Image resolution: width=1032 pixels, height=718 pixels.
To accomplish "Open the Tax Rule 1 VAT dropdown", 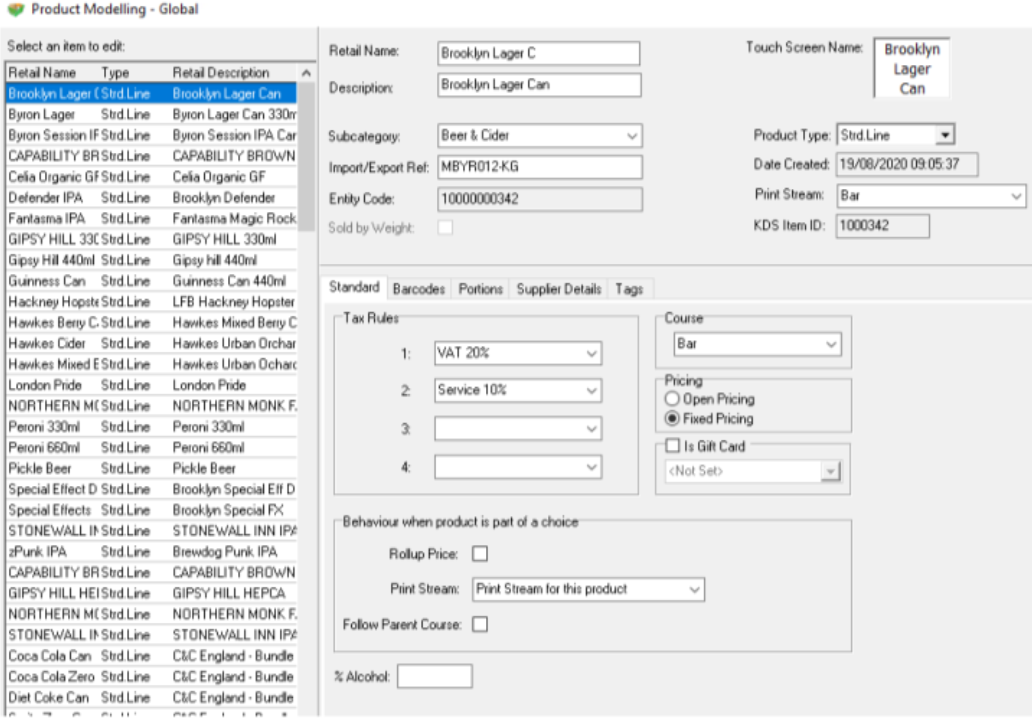I will click(x=592, y=353).
